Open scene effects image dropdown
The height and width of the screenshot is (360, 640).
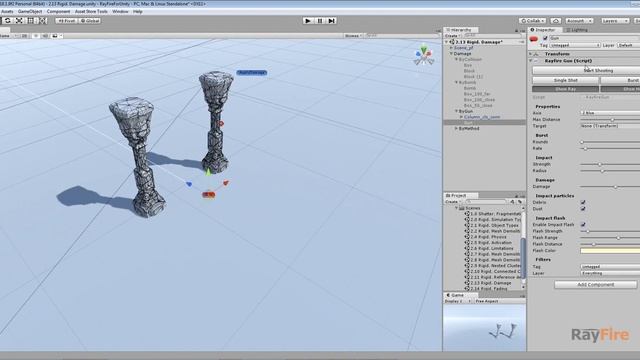[57, 36]
